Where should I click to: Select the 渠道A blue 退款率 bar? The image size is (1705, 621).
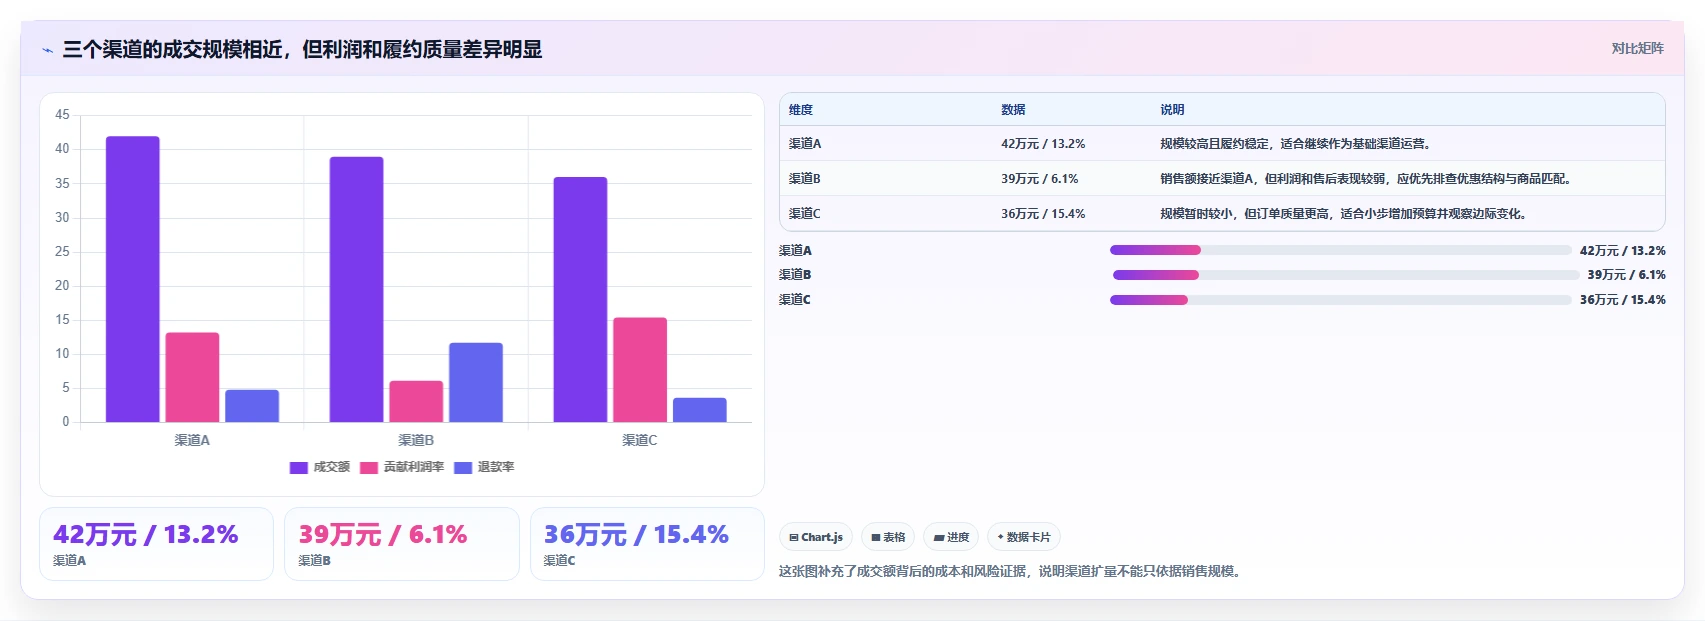click(252, 406)
